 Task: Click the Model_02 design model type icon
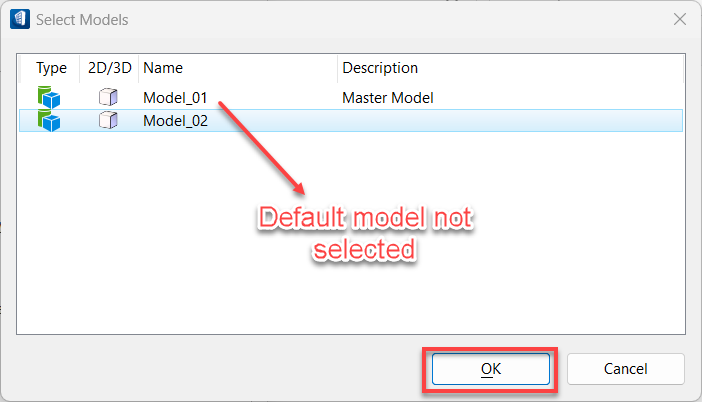click(x=49, y=121)
